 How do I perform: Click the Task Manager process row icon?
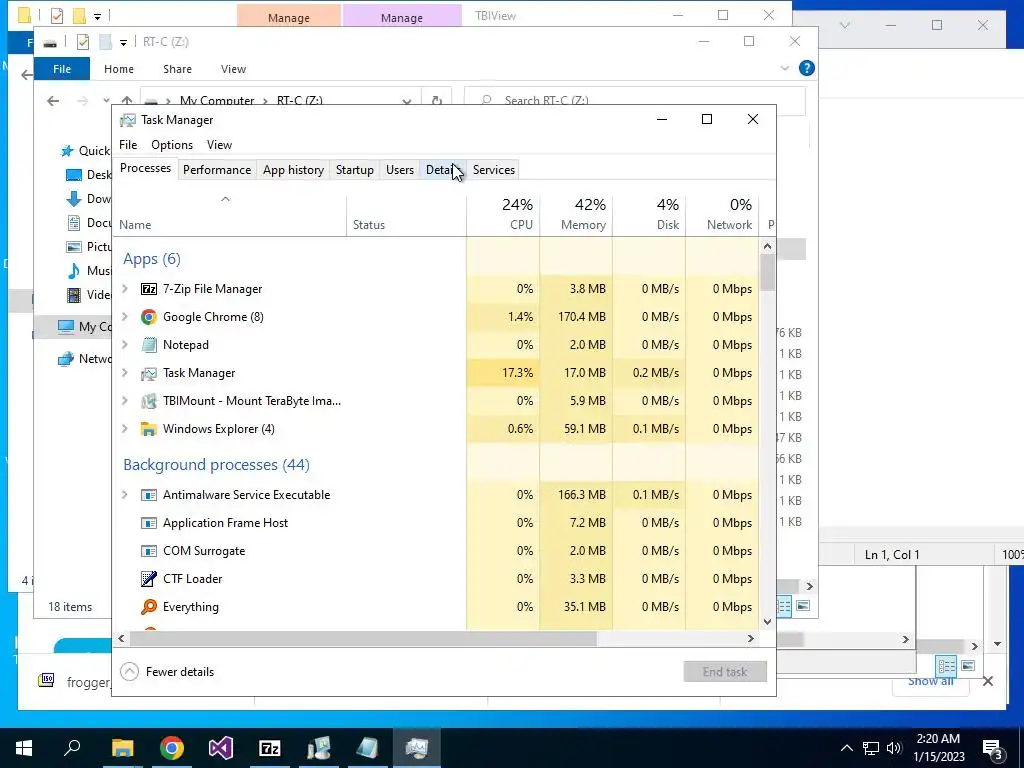click(x=149, y=373)
